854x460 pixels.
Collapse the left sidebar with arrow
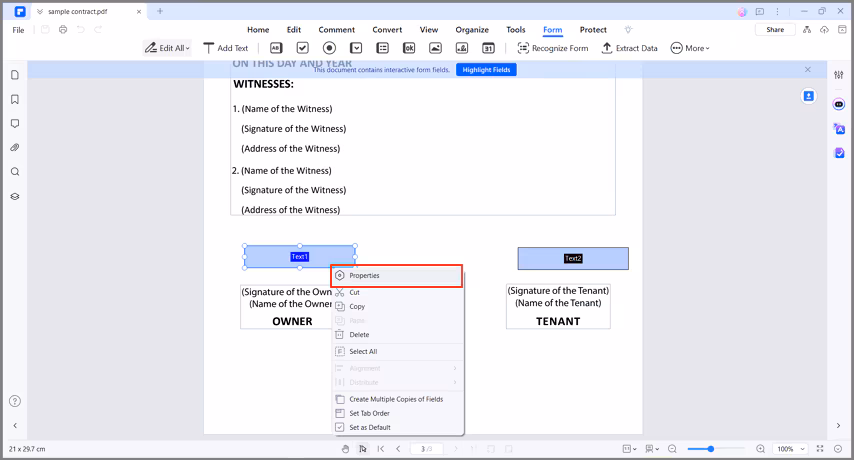(x=15, y=426)
